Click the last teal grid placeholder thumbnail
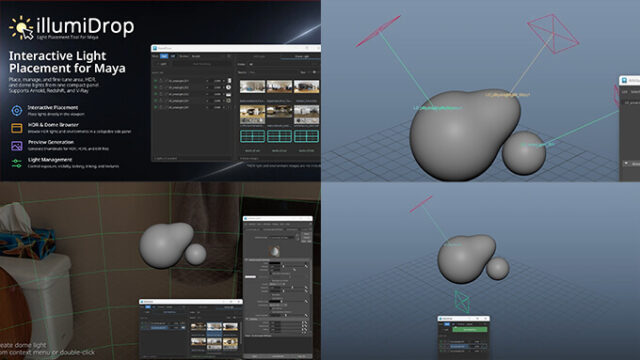This screenshot has width=640, height=360. (x=307, y=136)
